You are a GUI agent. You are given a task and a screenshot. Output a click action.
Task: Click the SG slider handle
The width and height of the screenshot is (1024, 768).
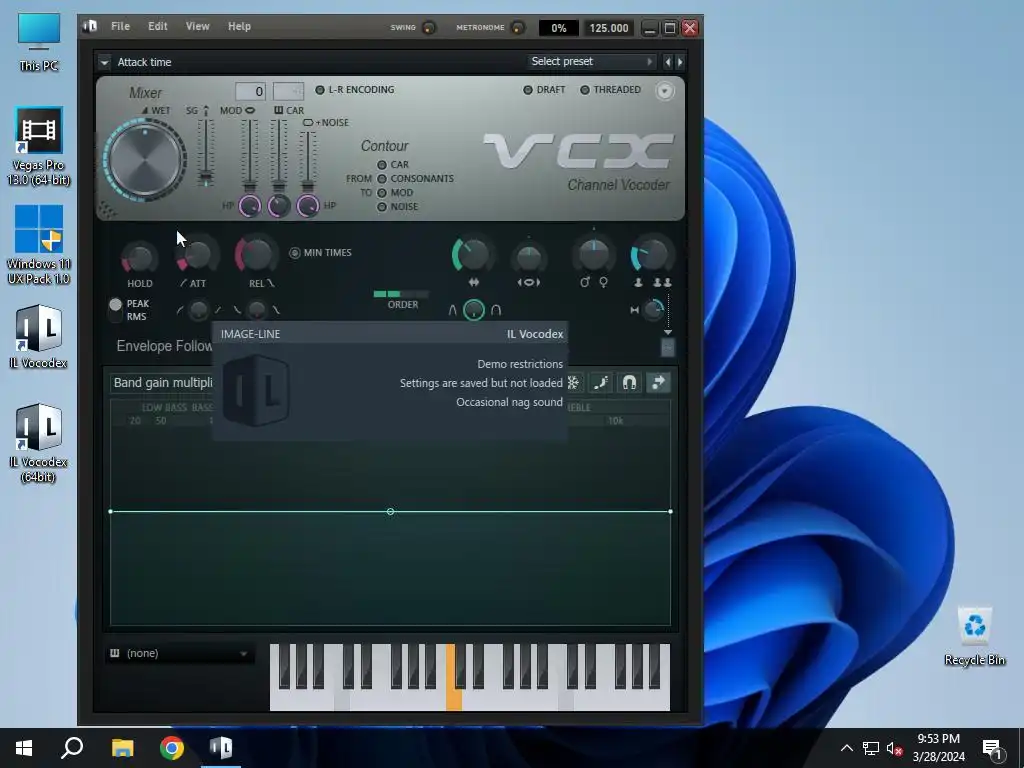pos(206,177)
